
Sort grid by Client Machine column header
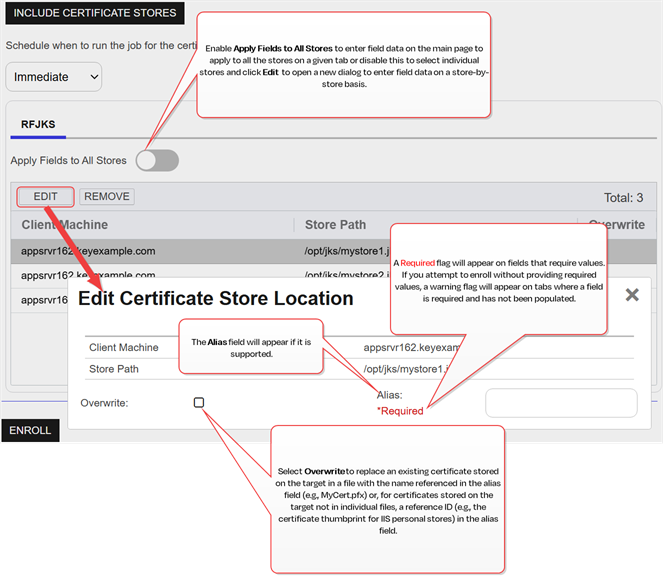coord(65,225)
